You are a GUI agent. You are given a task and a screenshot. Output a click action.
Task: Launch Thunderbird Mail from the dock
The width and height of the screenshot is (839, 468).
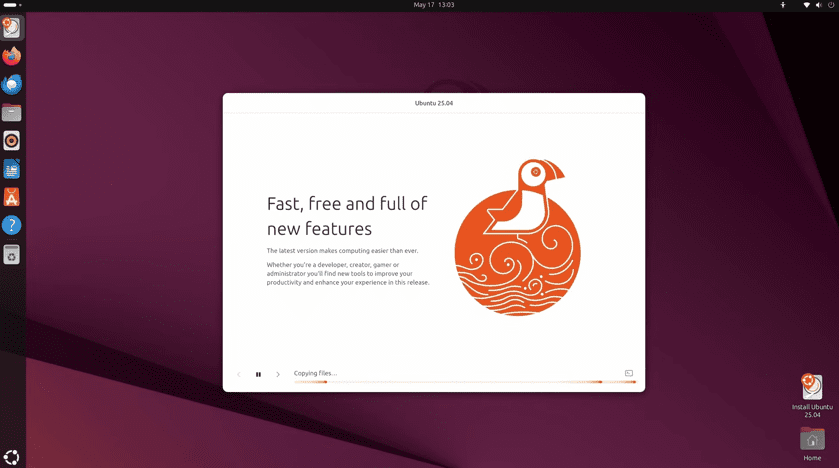pos(12,85)
